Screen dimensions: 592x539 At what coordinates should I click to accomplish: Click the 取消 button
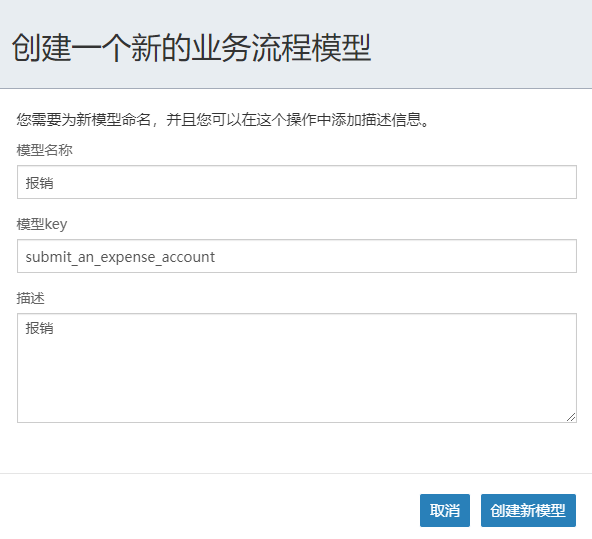click(x=445, y=510)
